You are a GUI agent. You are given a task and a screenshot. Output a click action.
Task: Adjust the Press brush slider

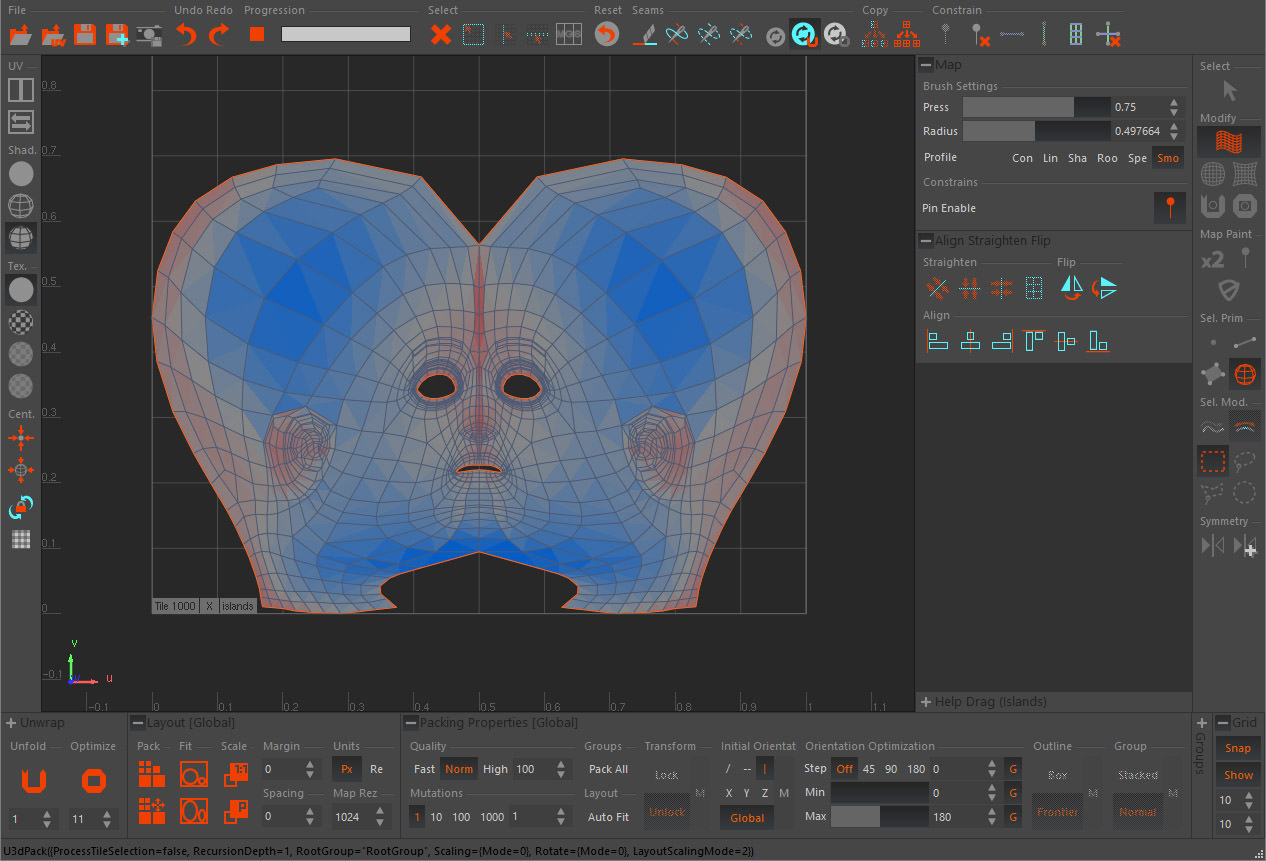[1036, 107]
